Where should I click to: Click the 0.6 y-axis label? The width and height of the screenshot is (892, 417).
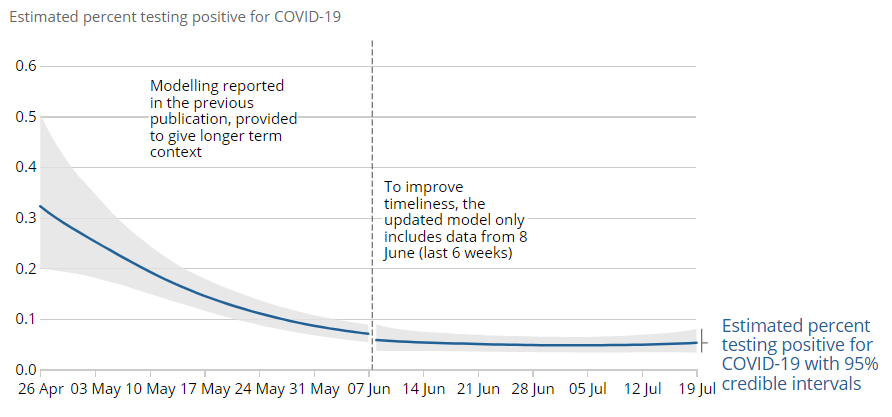click(25, 66)
